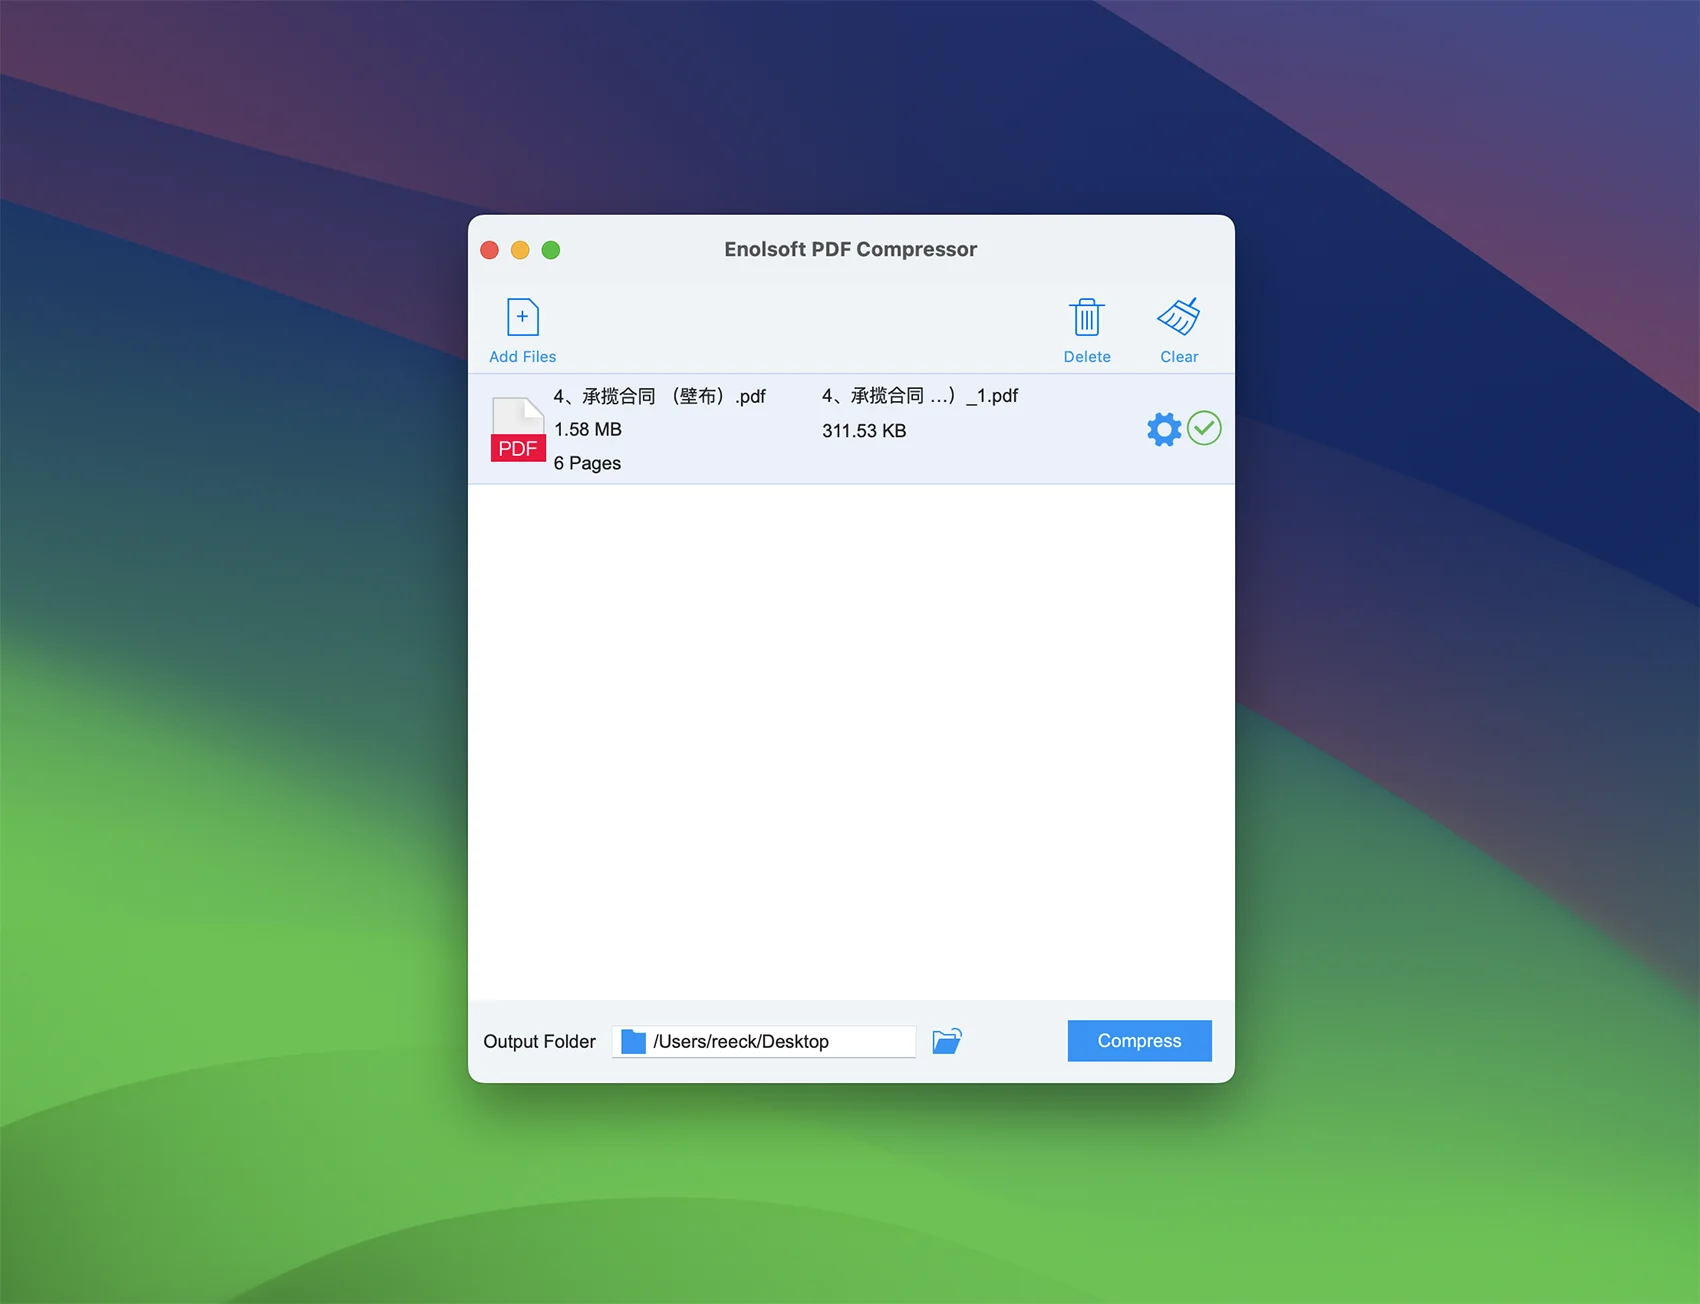
Task: Select source file name 4、承揽合同（壁布）.pdf
Action: [660, 396]
